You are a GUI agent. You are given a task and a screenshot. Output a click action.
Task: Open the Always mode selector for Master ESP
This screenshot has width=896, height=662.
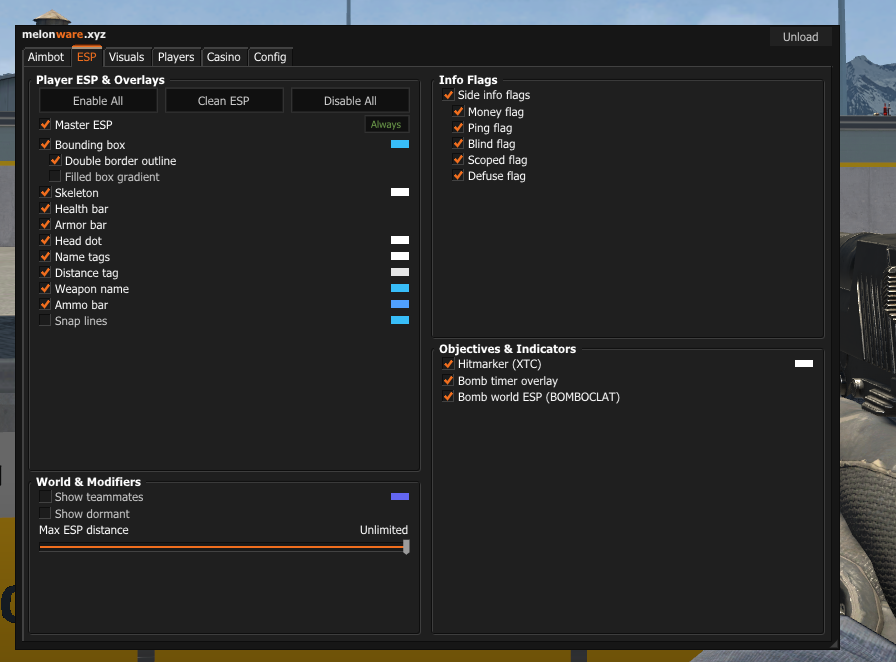point(386,125)
